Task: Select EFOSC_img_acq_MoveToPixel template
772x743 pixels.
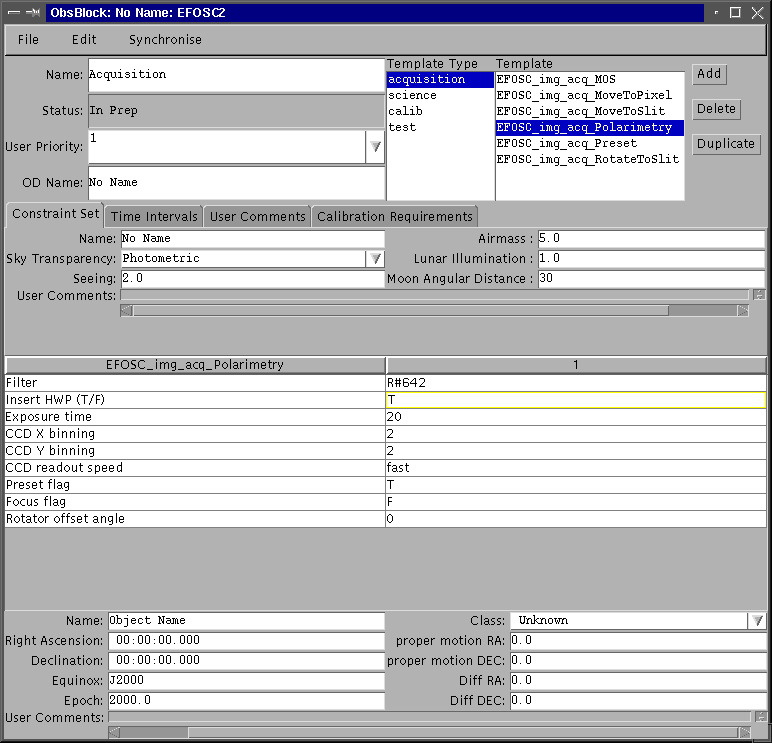Action: [589, 96]
